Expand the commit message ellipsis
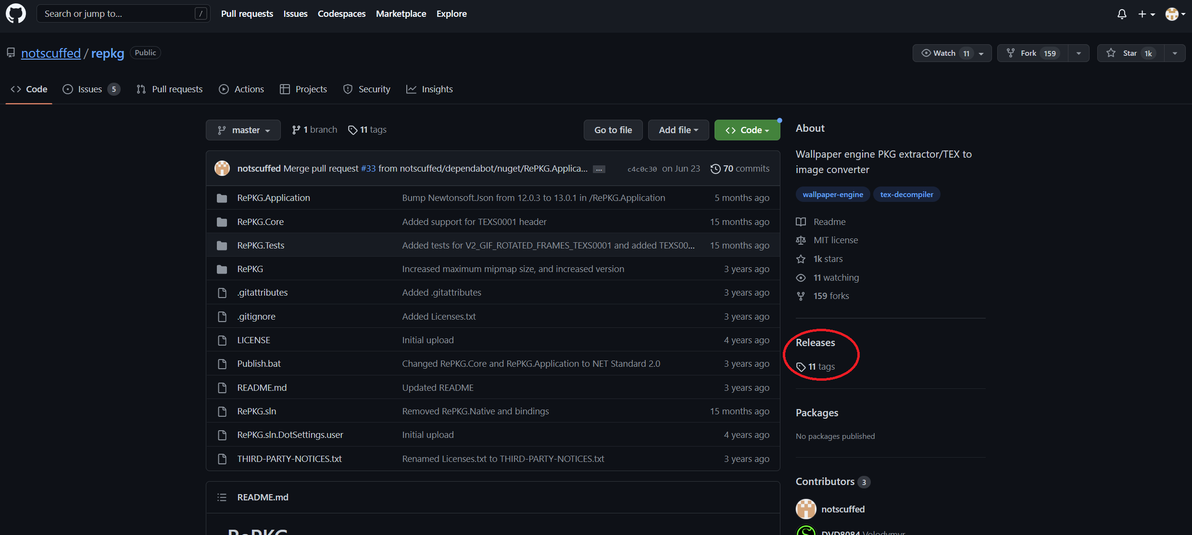1192x535 pixels. pyautogui.click(x=599, y=169)
